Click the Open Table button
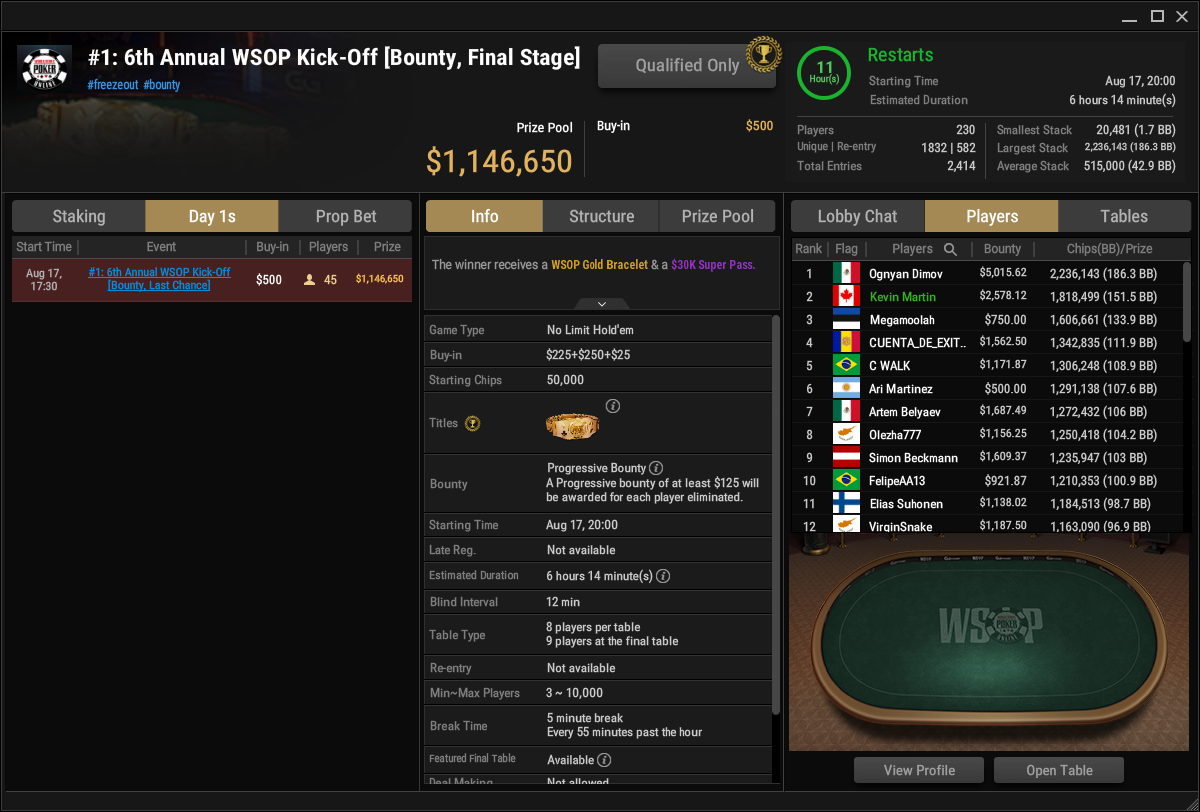 (x=1059, y=770)
